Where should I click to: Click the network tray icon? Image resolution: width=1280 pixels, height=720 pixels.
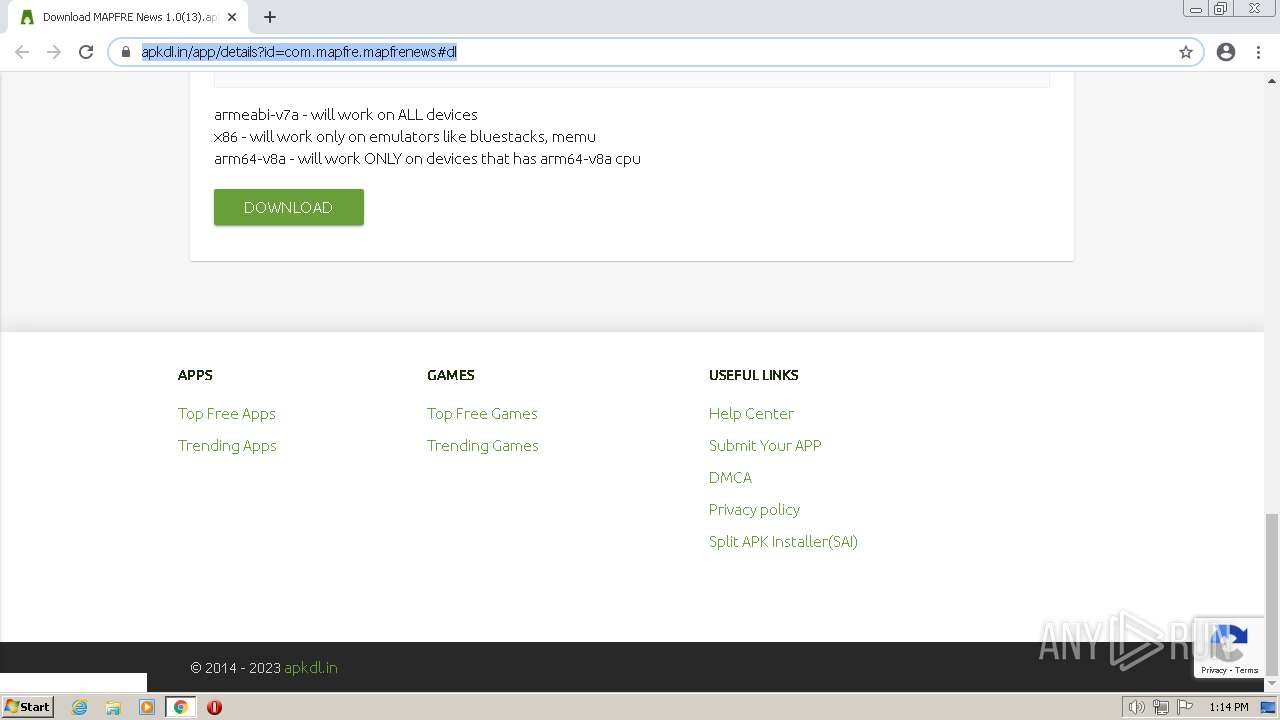coord(1161,707)
